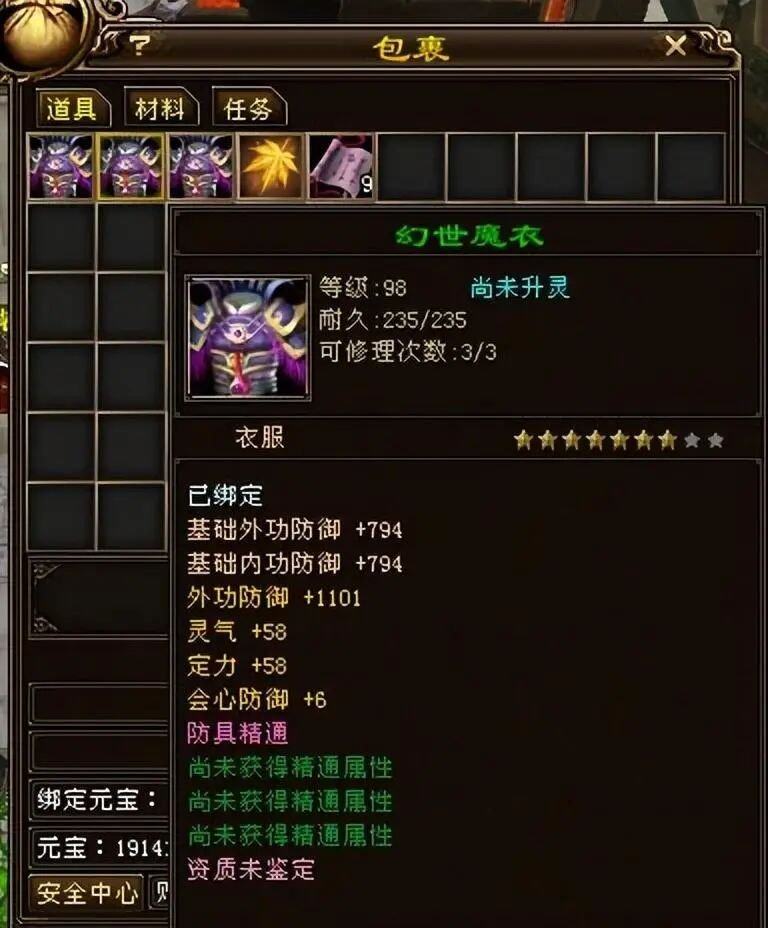Click the highlighted second armor item

[131, 166]
